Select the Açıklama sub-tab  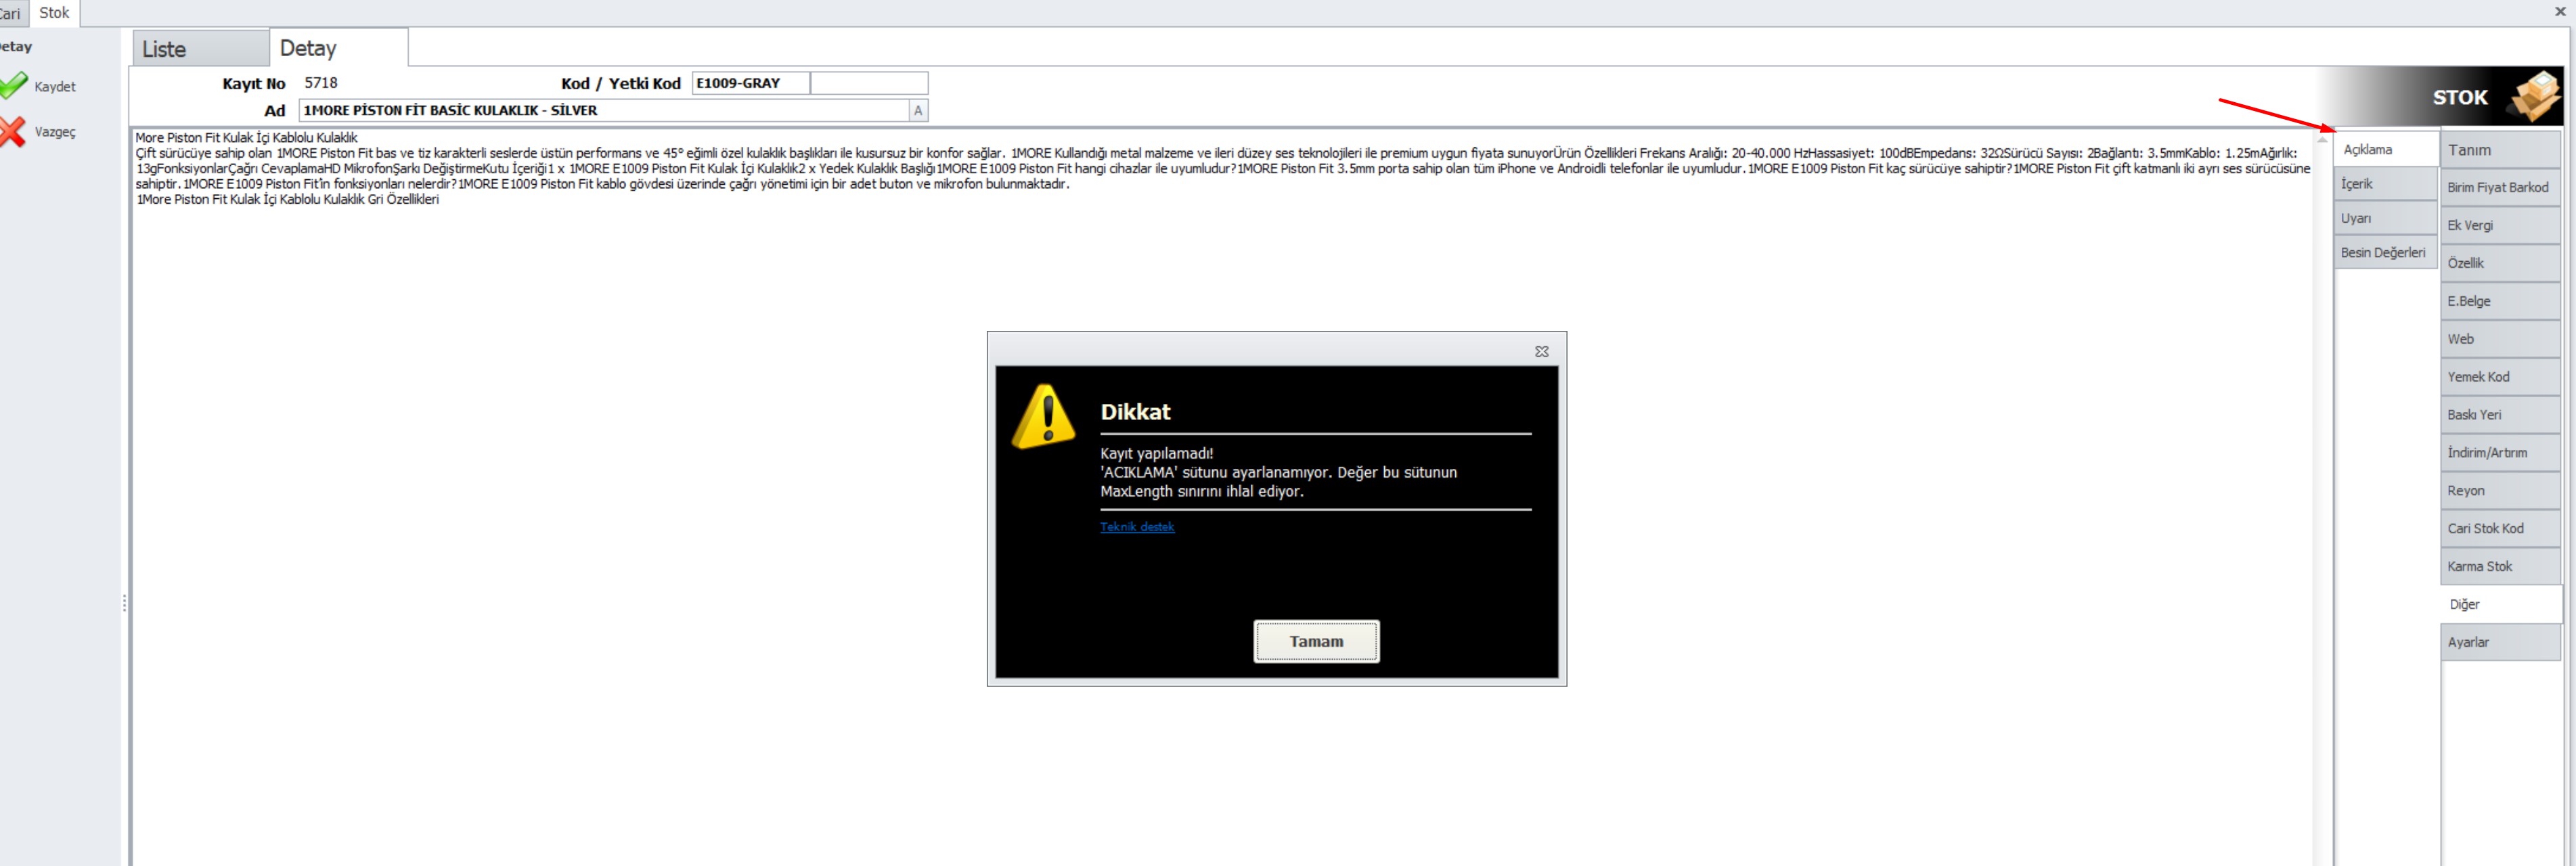[2386, 149]
